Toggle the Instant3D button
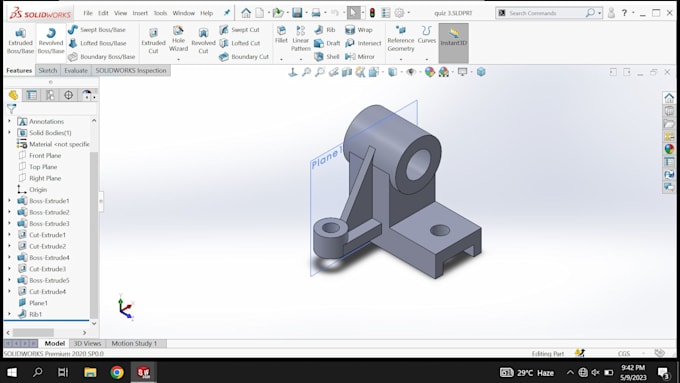This screenshot has height=383, width=680. pyautogui.click(x=454, y=43)
